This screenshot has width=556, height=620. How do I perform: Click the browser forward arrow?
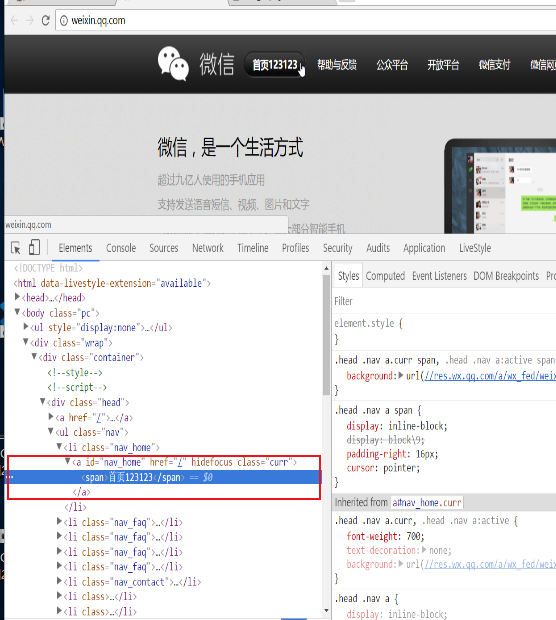30,20
